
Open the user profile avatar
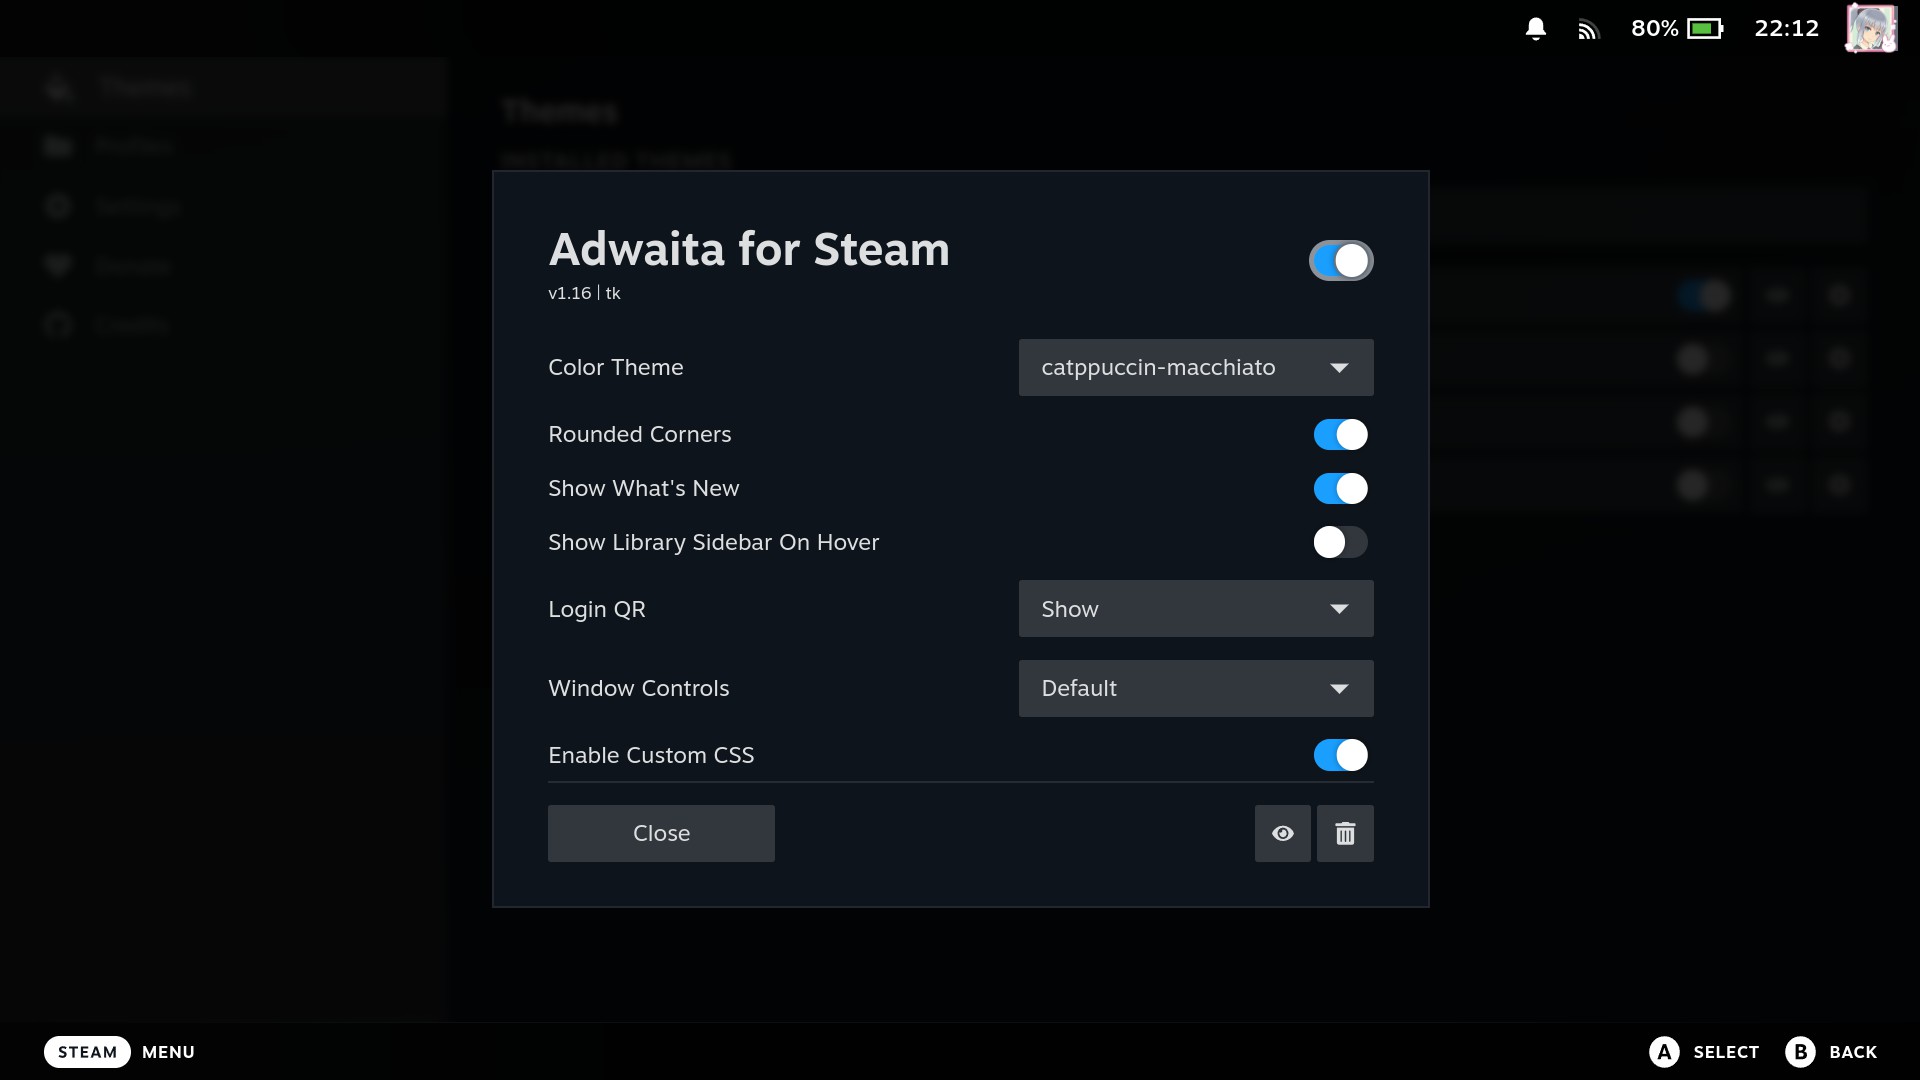click(1870, 28)
